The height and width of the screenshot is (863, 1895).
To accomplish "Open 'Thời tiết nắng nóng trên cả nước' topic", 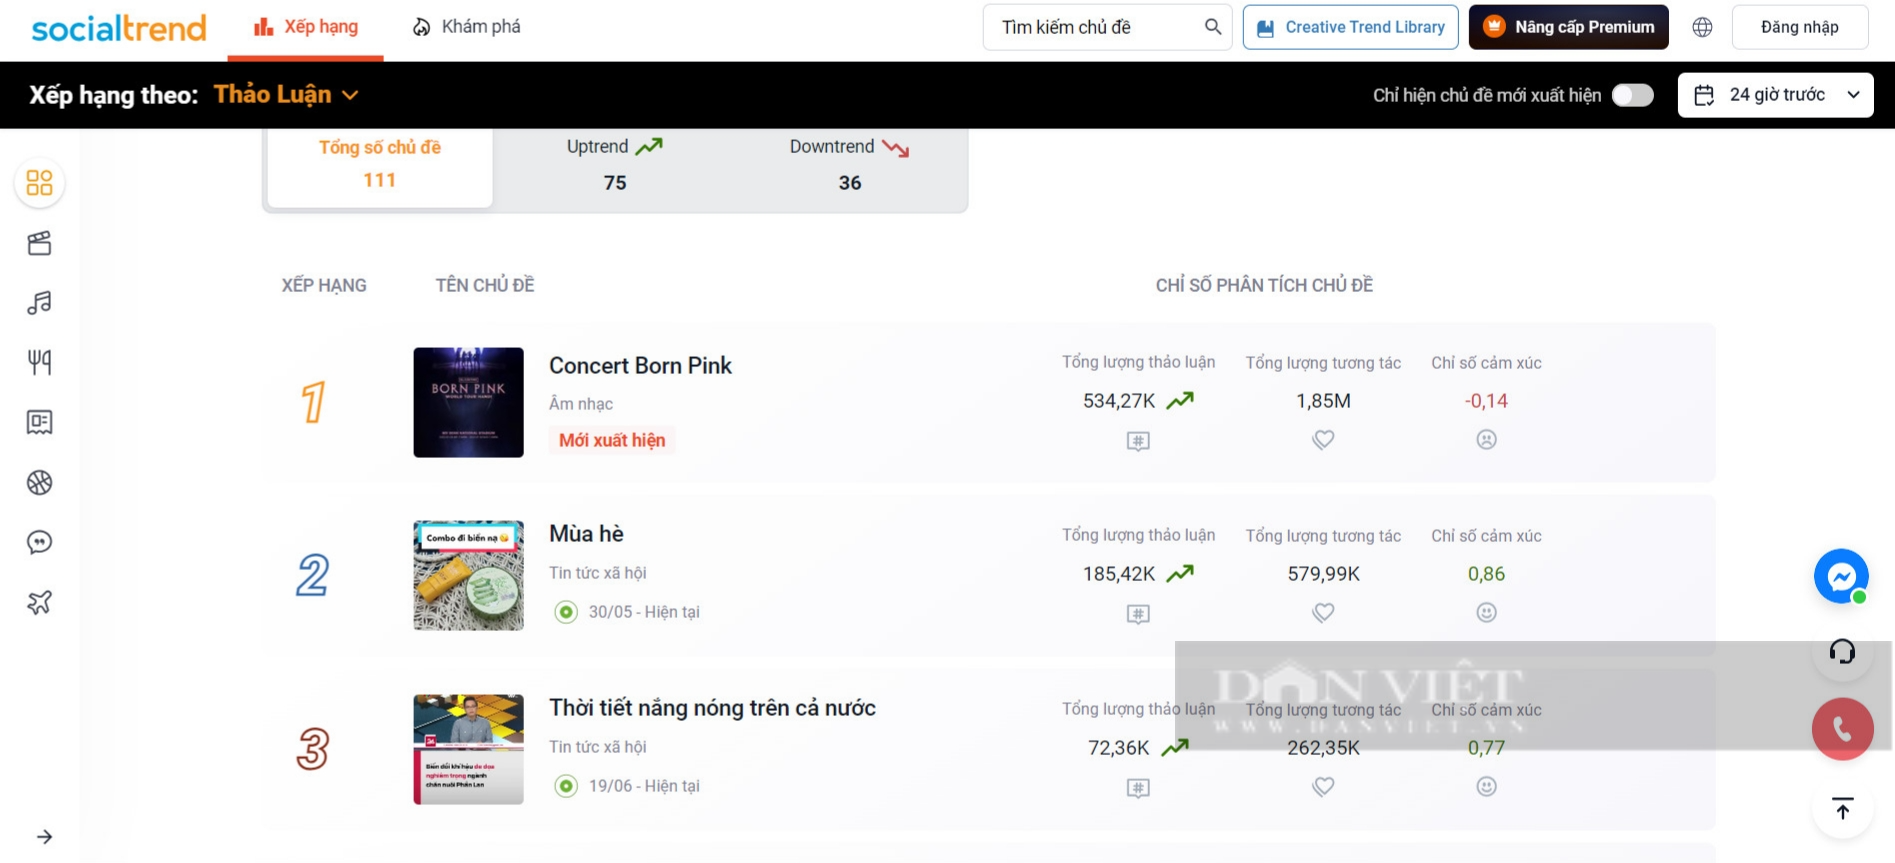I will 712,708.
